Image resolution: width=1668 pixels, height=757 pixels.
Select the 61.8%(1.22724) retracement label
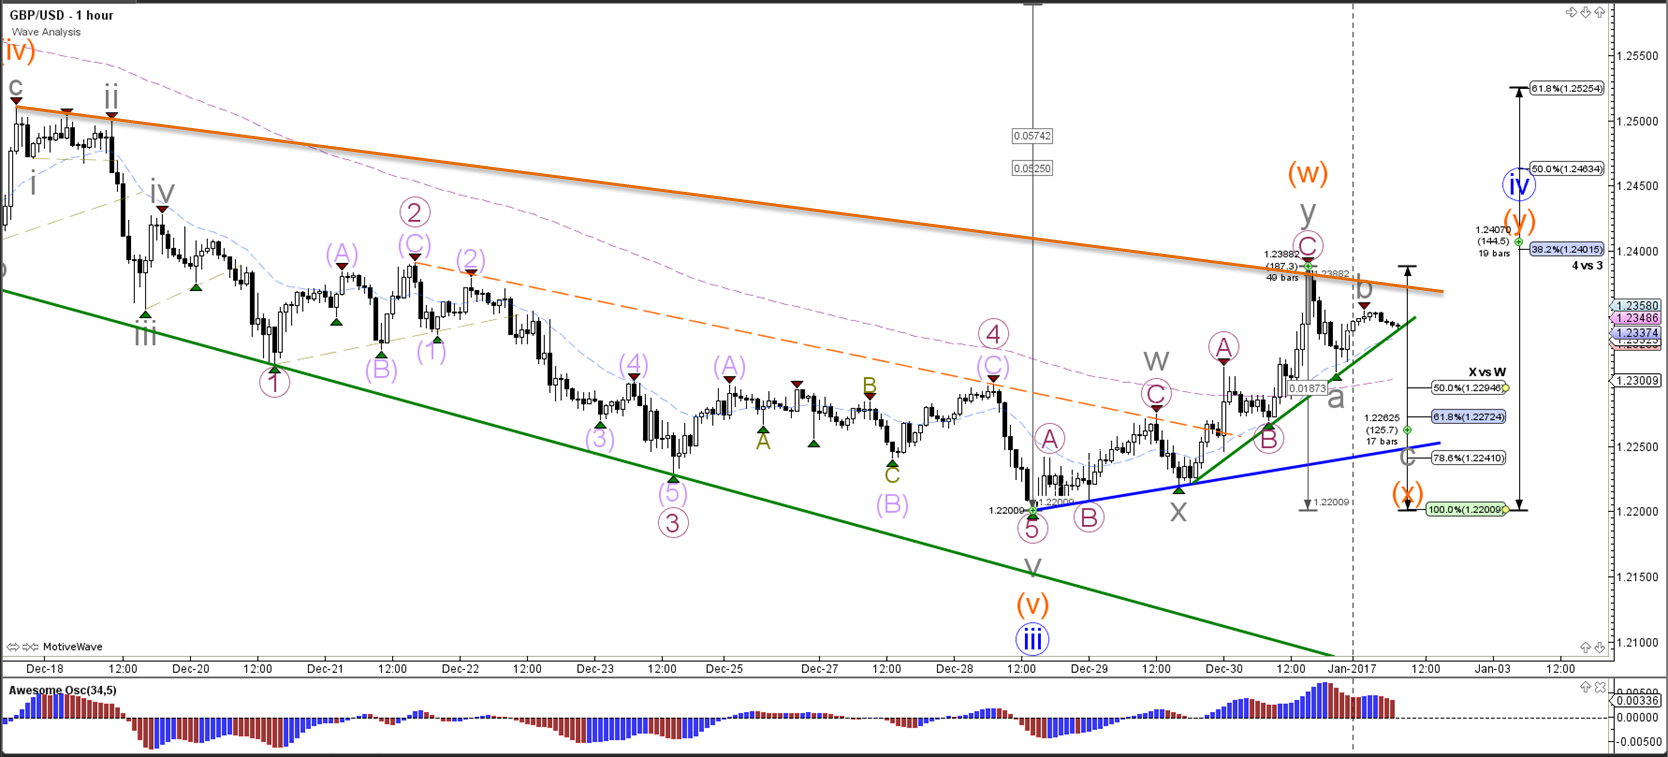point(1468,417)
